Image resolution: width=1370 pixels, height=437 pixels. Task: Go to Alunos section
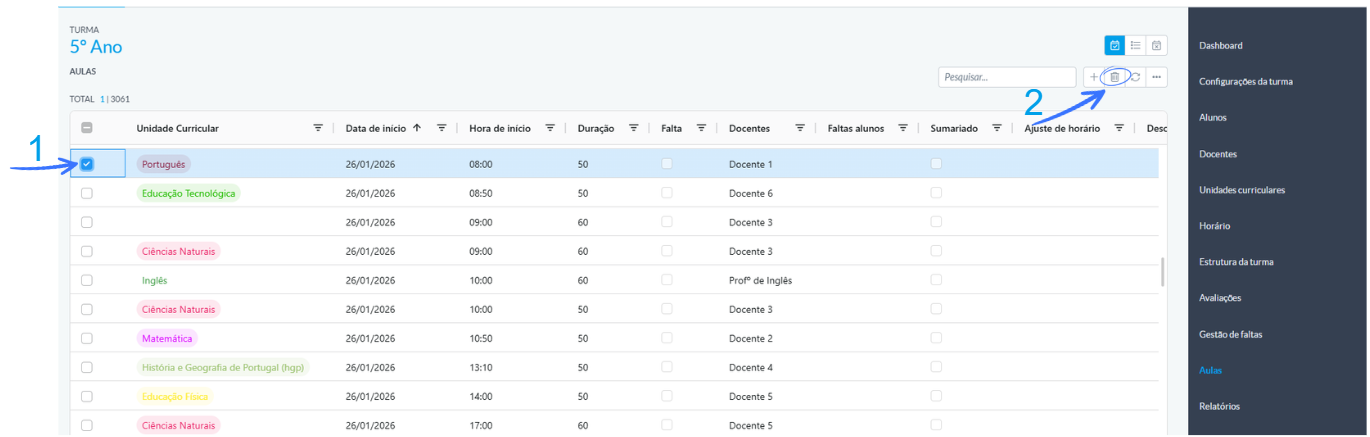click(x=1212, y=118)
